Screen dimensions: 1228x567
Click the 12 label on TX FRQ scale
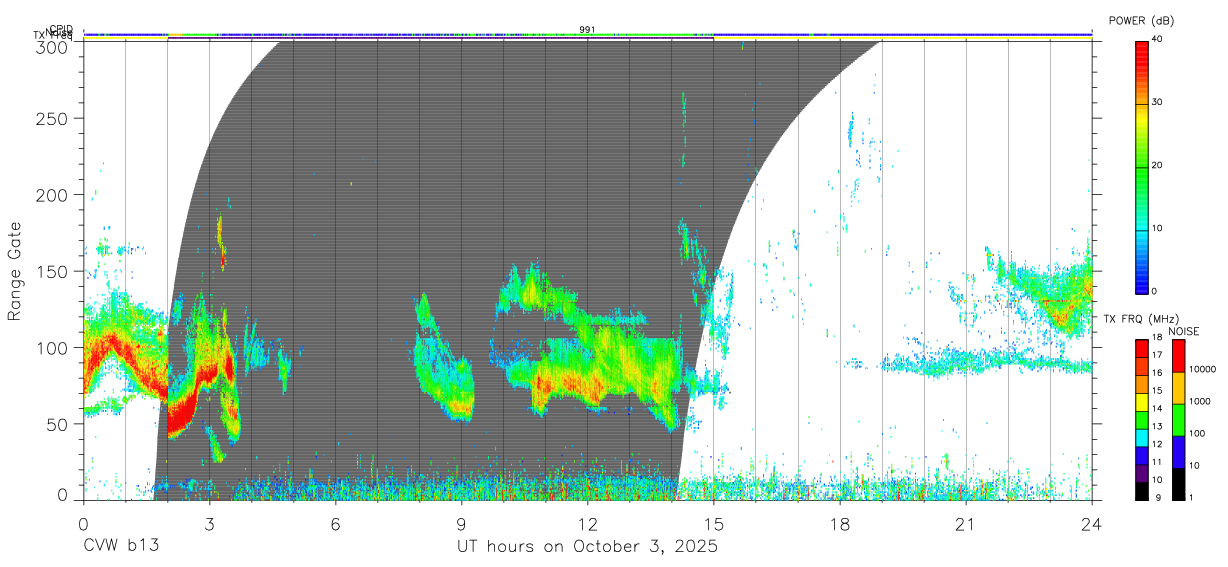click(1158, 444)
